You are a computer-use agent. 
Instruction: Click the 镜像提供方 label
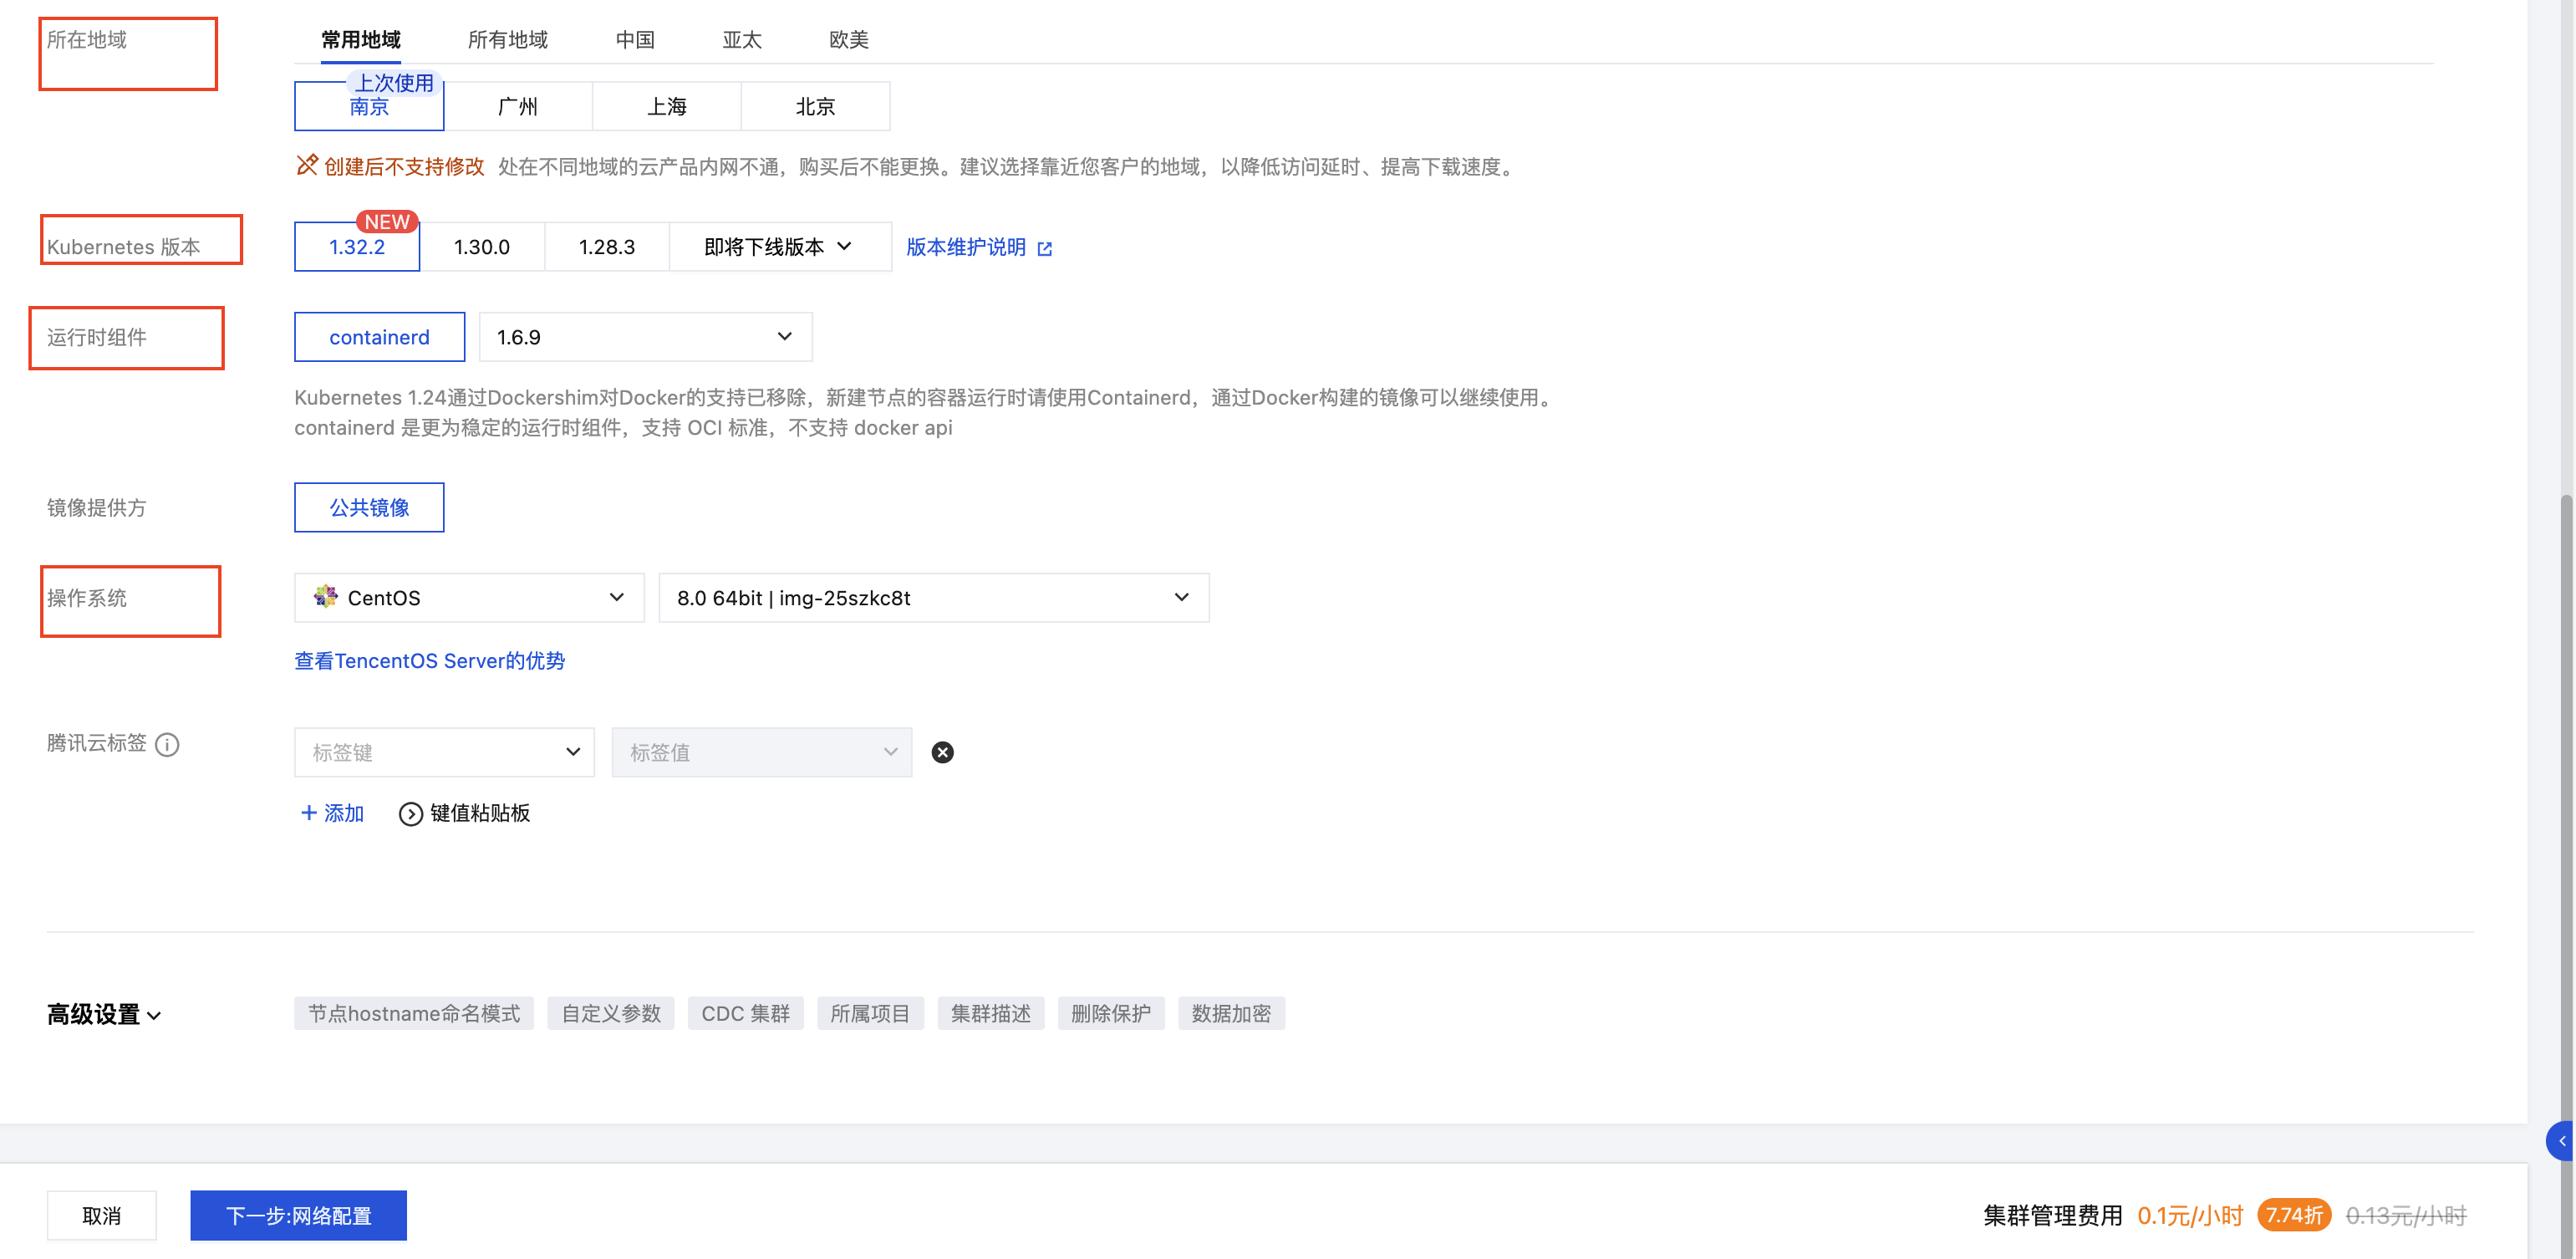coord(97,508)
